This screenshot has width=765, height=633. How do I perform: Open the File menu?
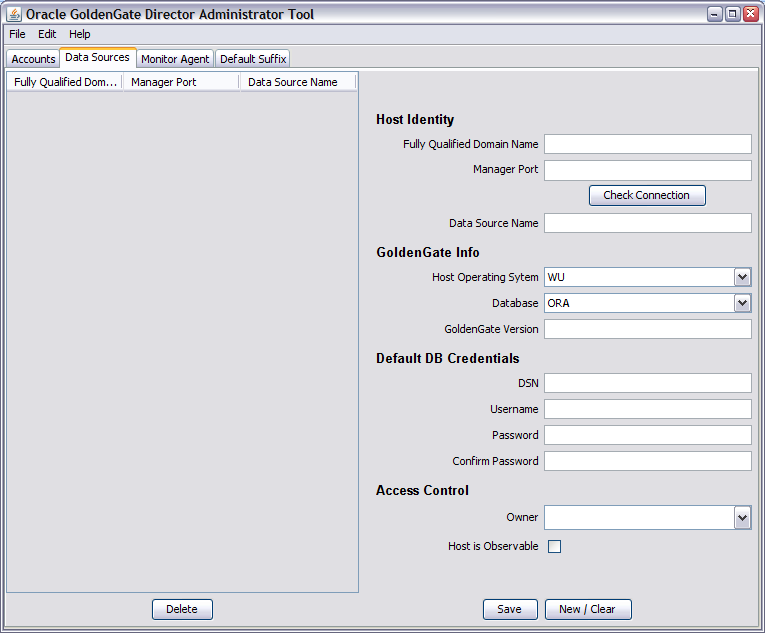17,34
